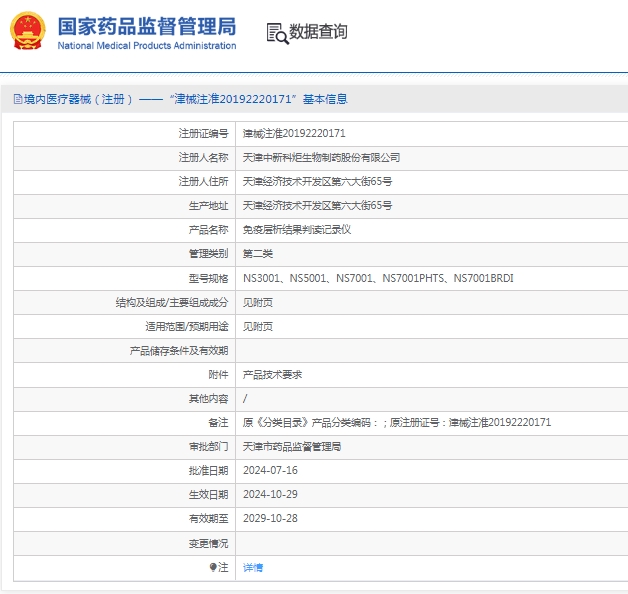Viewport: 628px width, 594px height.
Task: Click the 注册人名称 label
Action: [203, 157]
